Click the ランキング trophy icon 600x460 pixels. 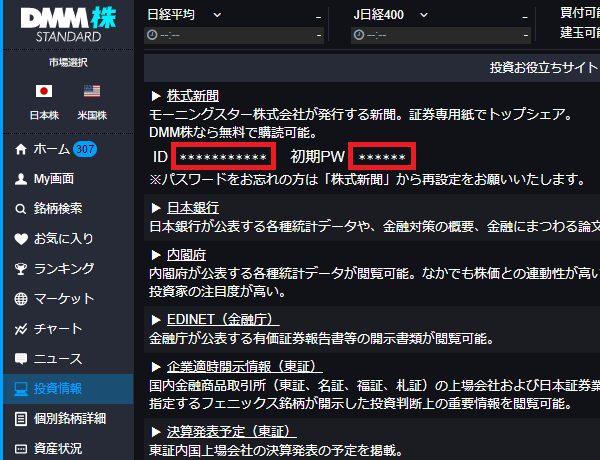21,269
